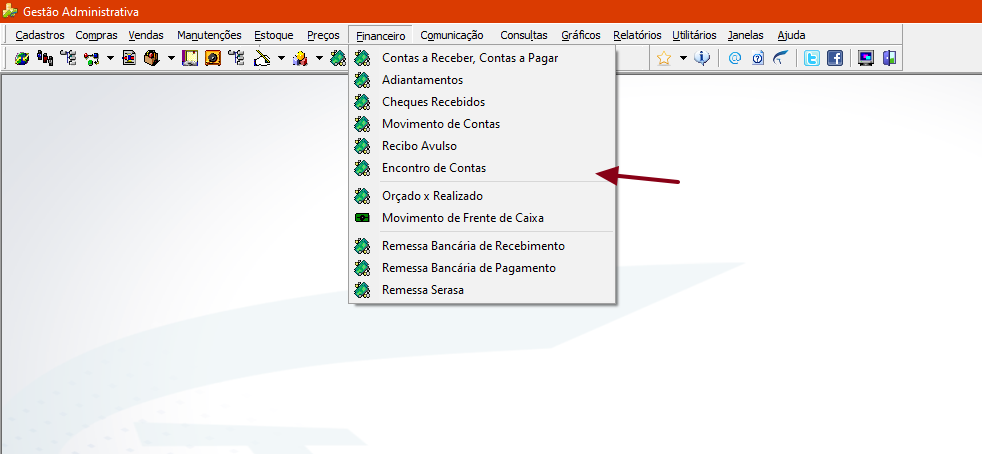Open the Cadastros menu

[x=40, y=35]
